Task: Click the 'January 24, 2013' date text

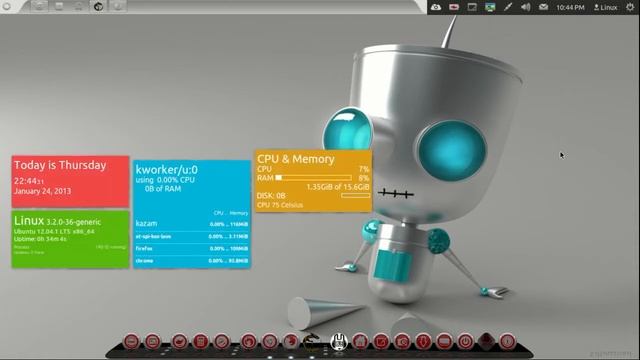Action: tap(42, 191)
